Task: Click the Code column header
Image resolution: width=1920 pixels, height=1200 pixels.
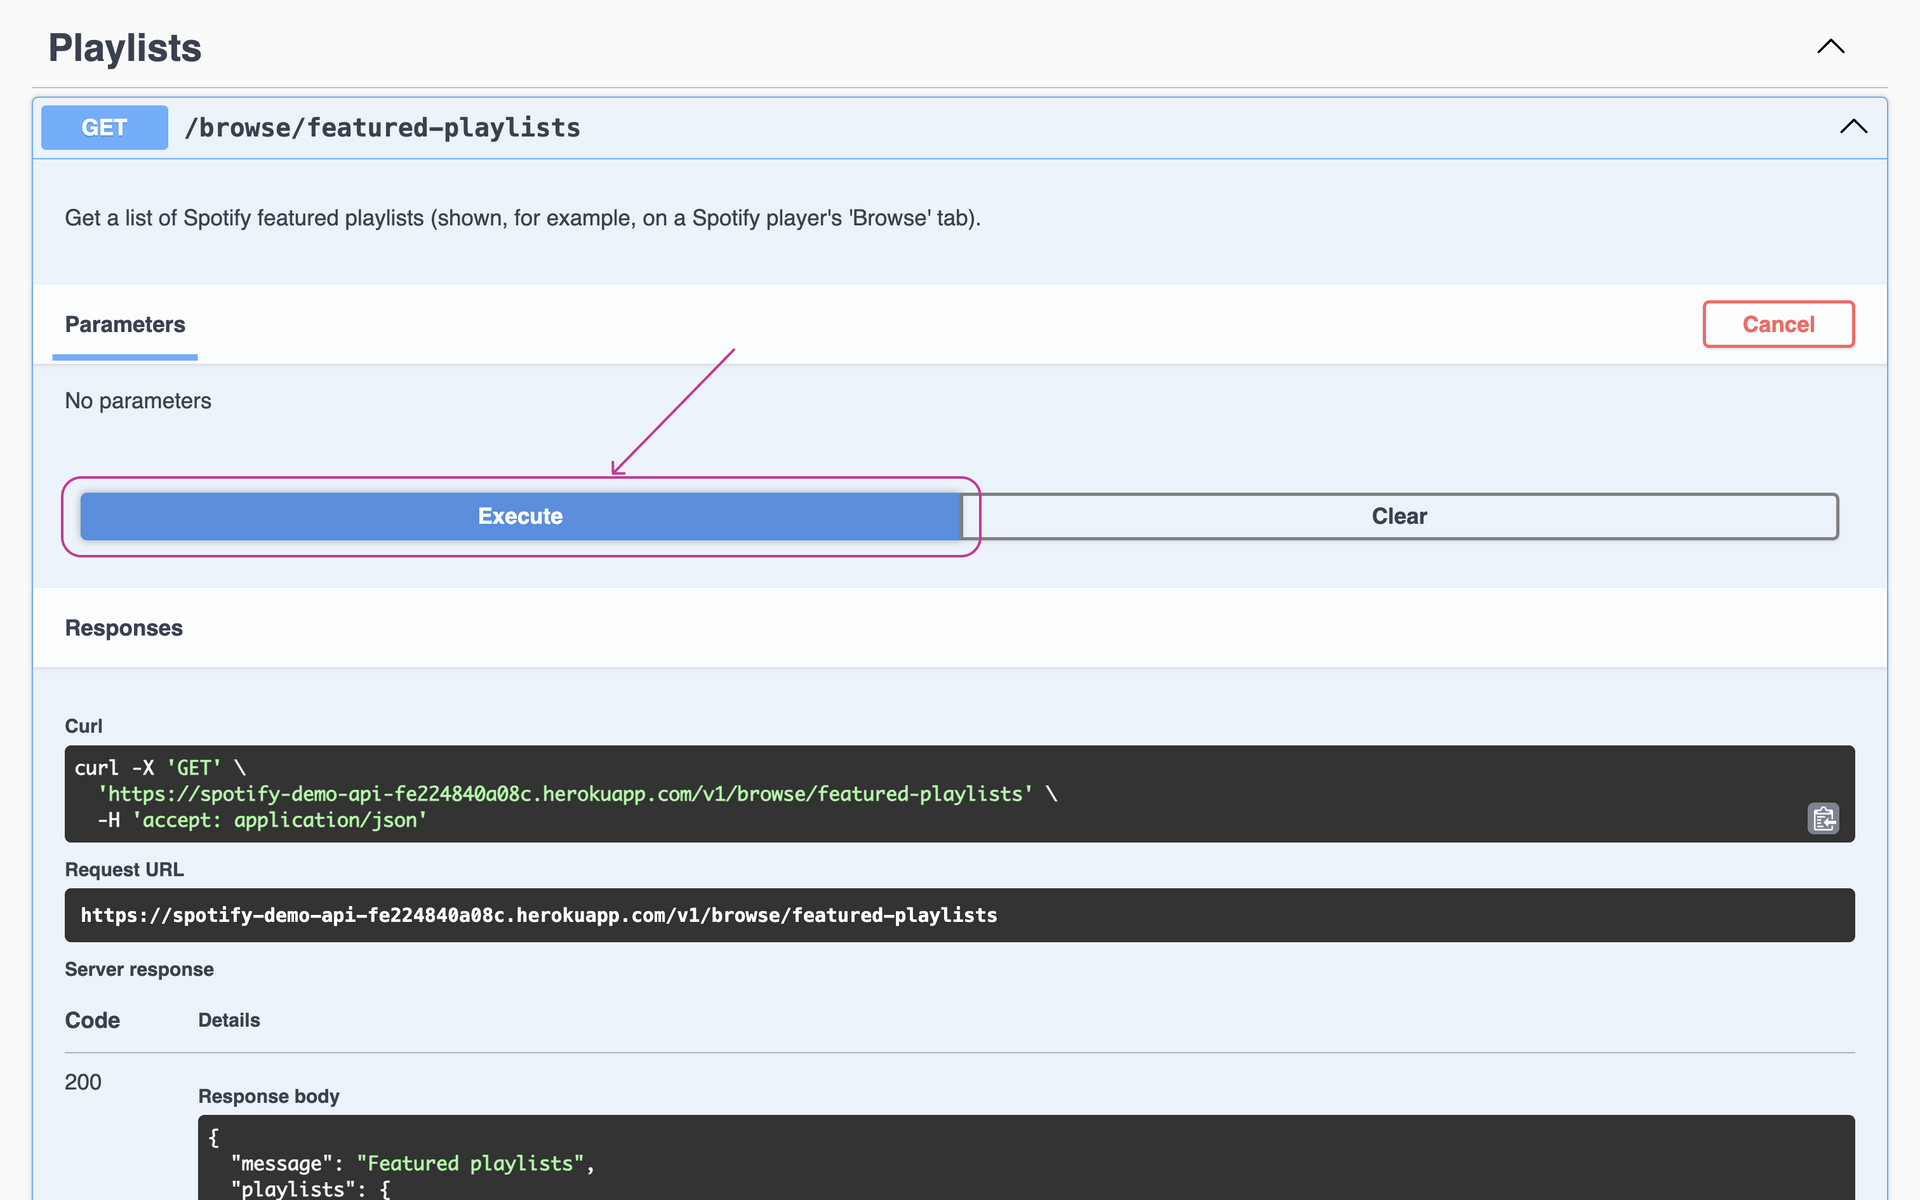Action: [91, 1020]
